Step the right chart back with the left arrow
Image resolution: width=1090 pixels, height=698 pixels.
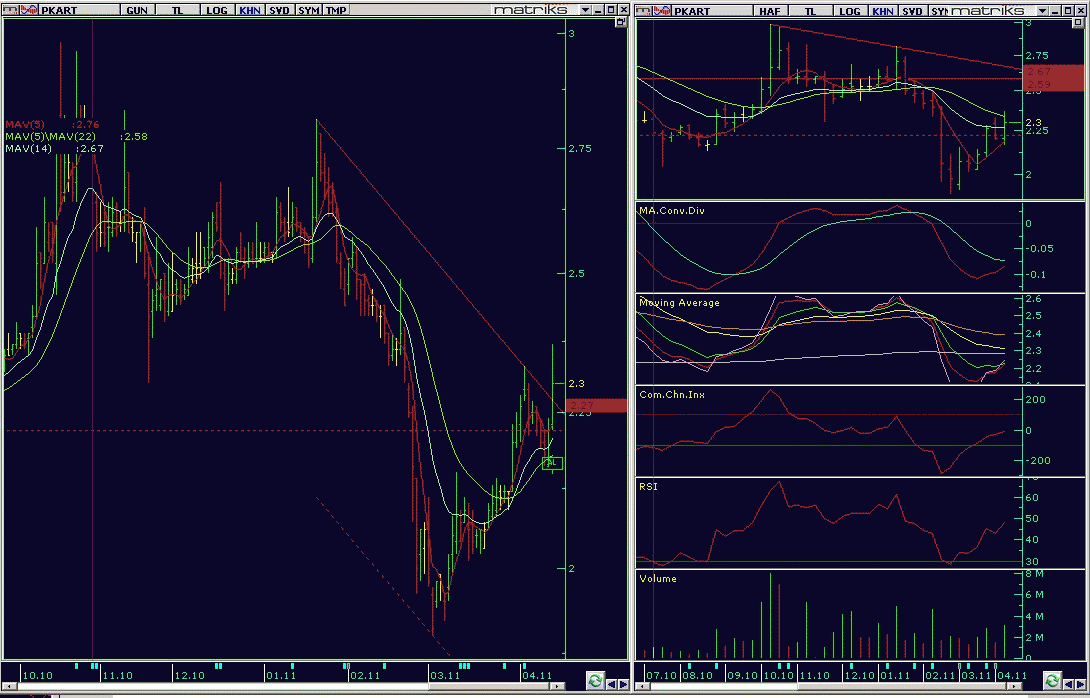1068,684
